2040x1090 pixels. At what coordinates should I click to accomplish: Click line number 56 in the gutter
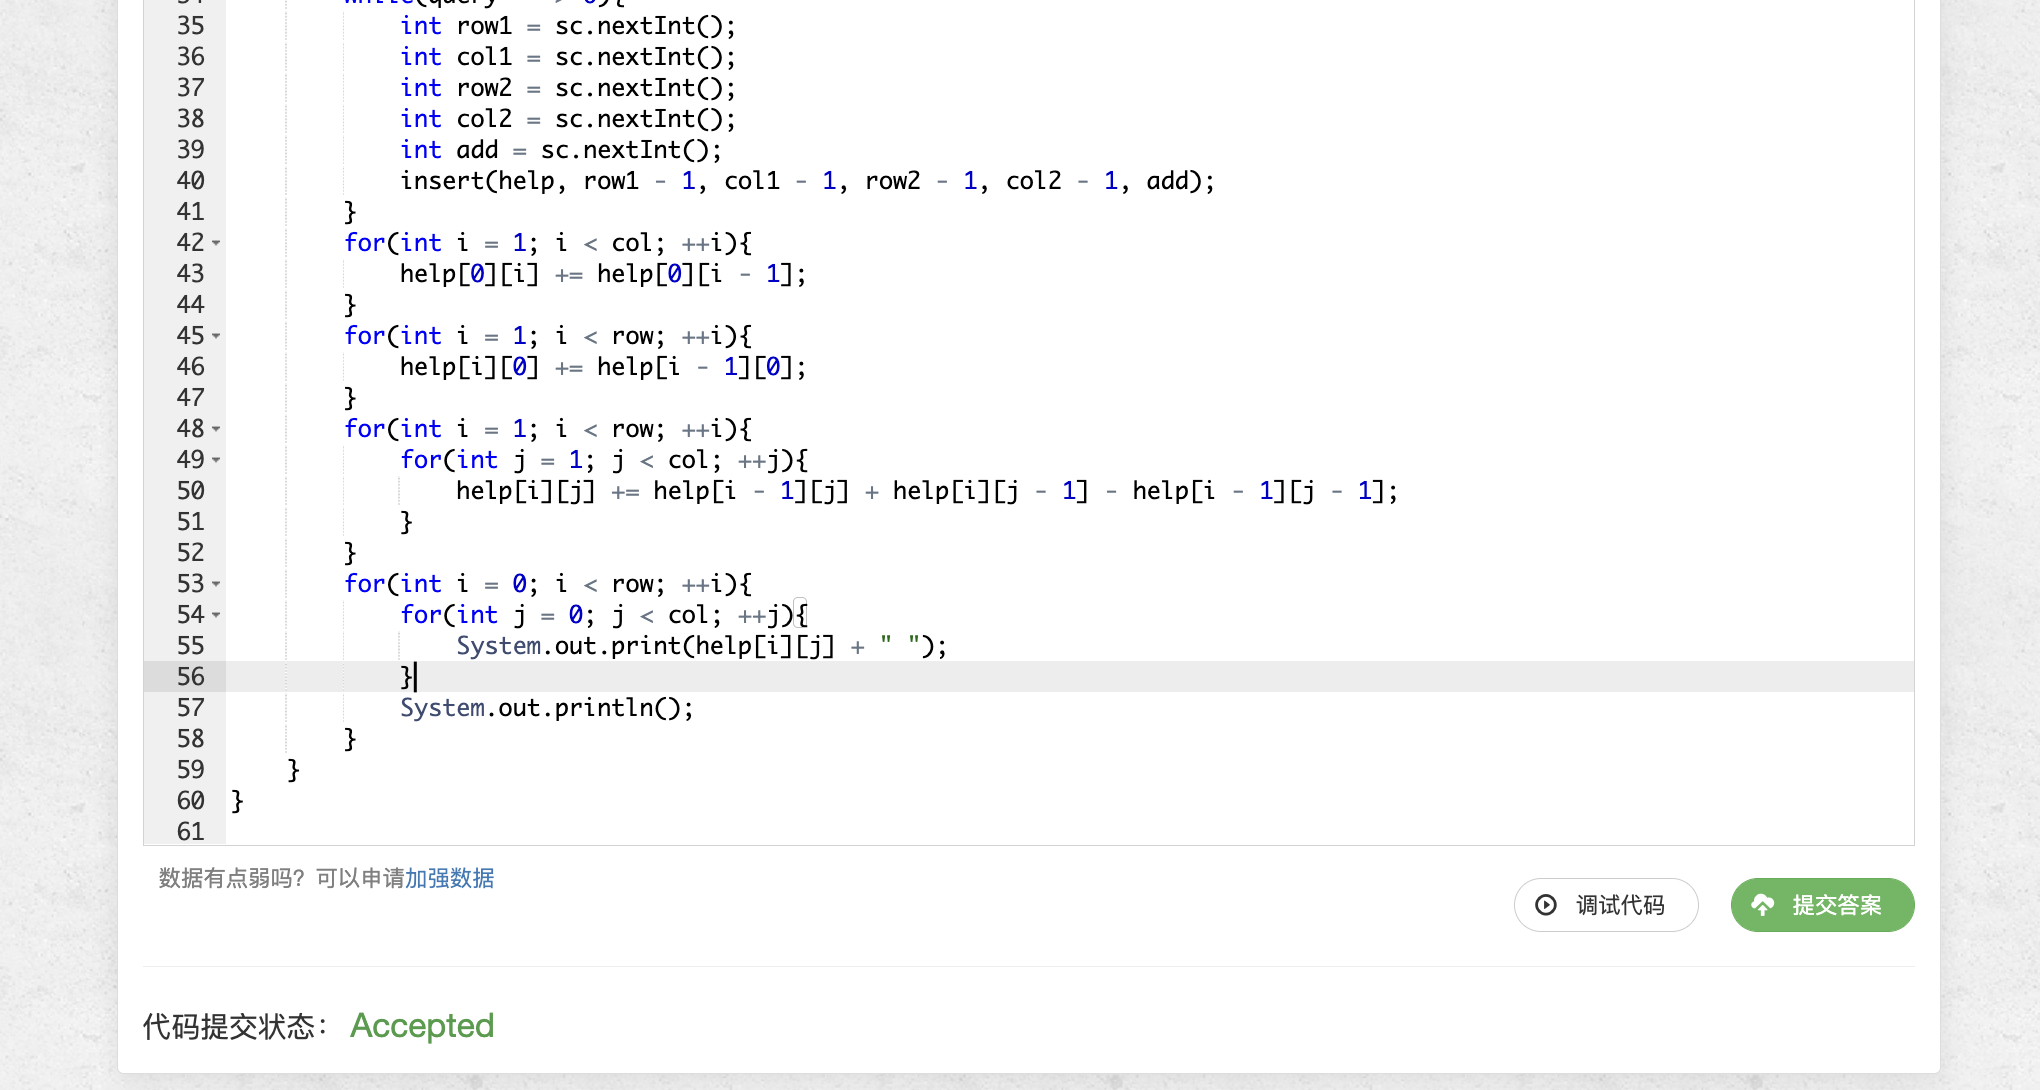(190, 677)
